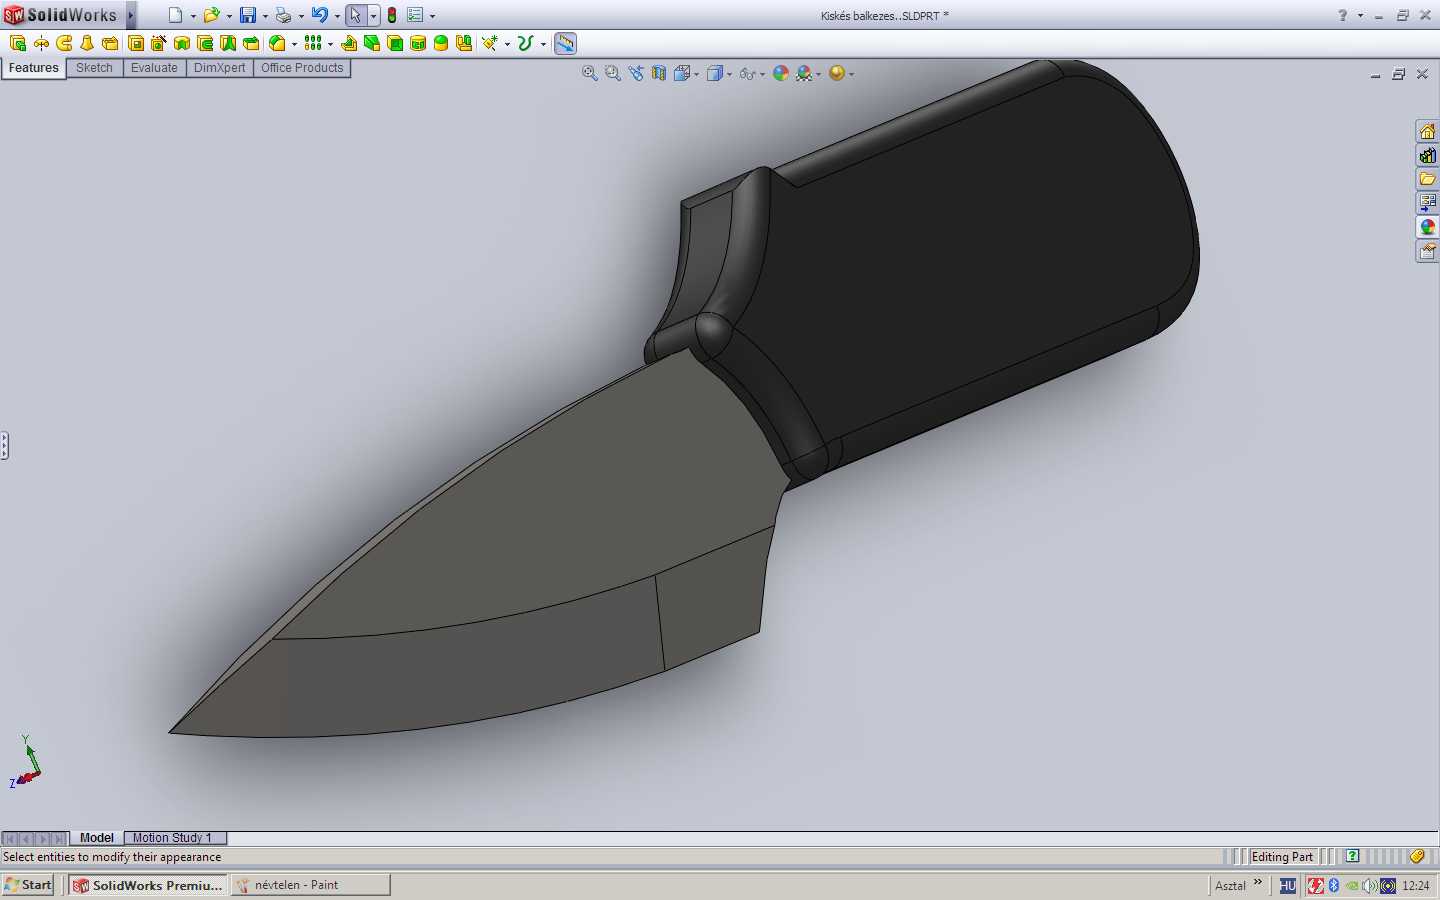Expand the SolidWorks menu flyout arrow
This screenshot has height=900, width=1440.
click(131, 15)
